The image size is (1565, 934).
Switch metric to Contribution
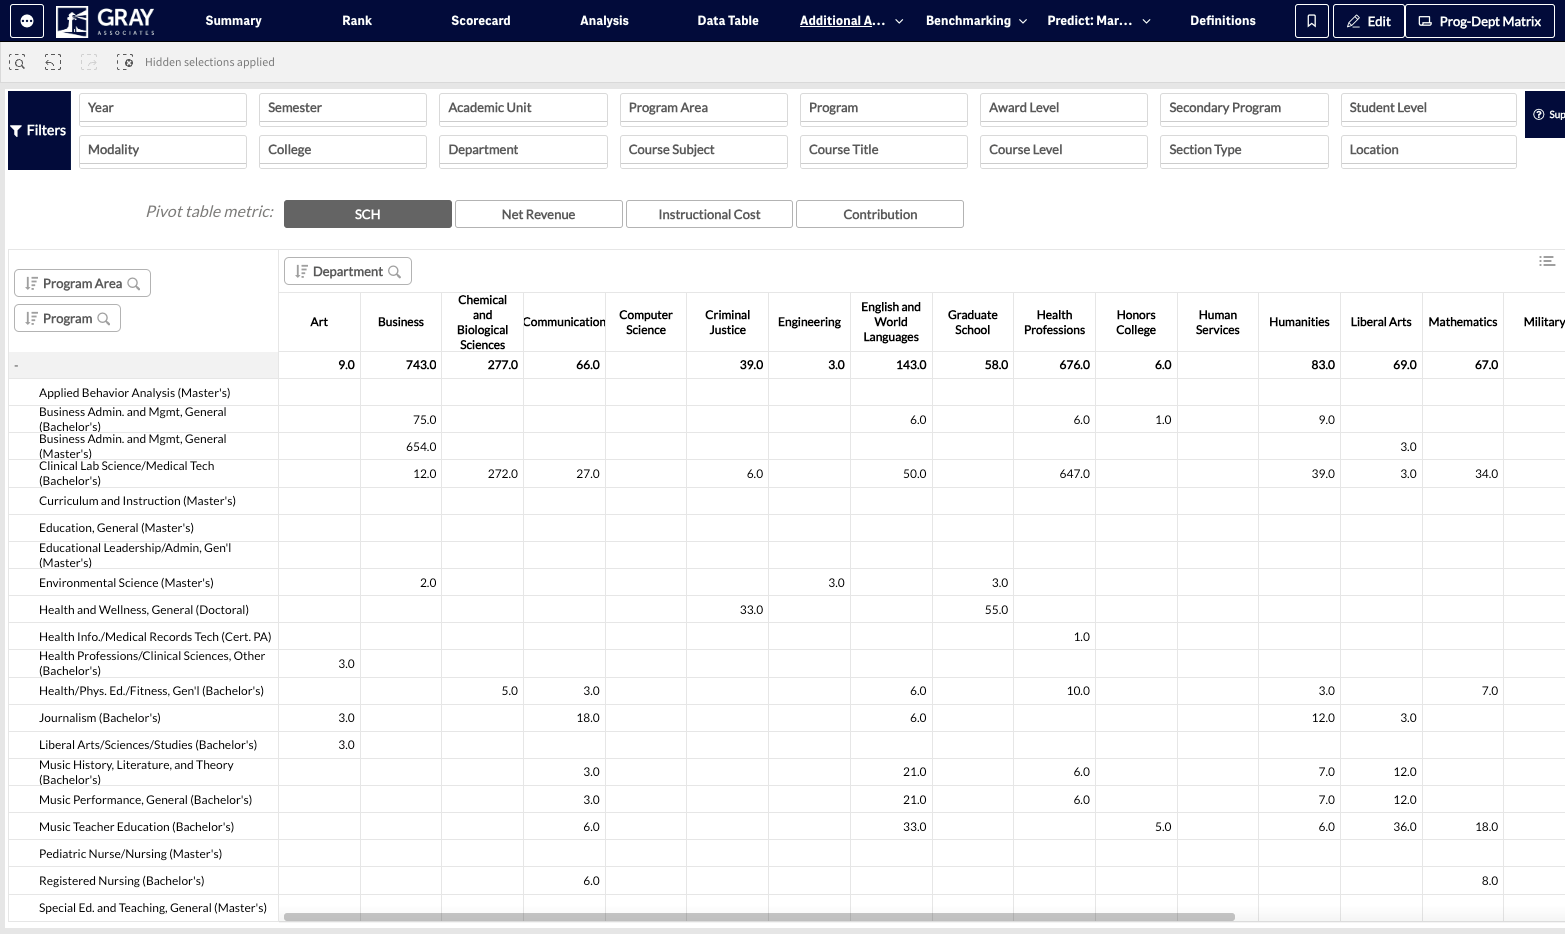880,214
